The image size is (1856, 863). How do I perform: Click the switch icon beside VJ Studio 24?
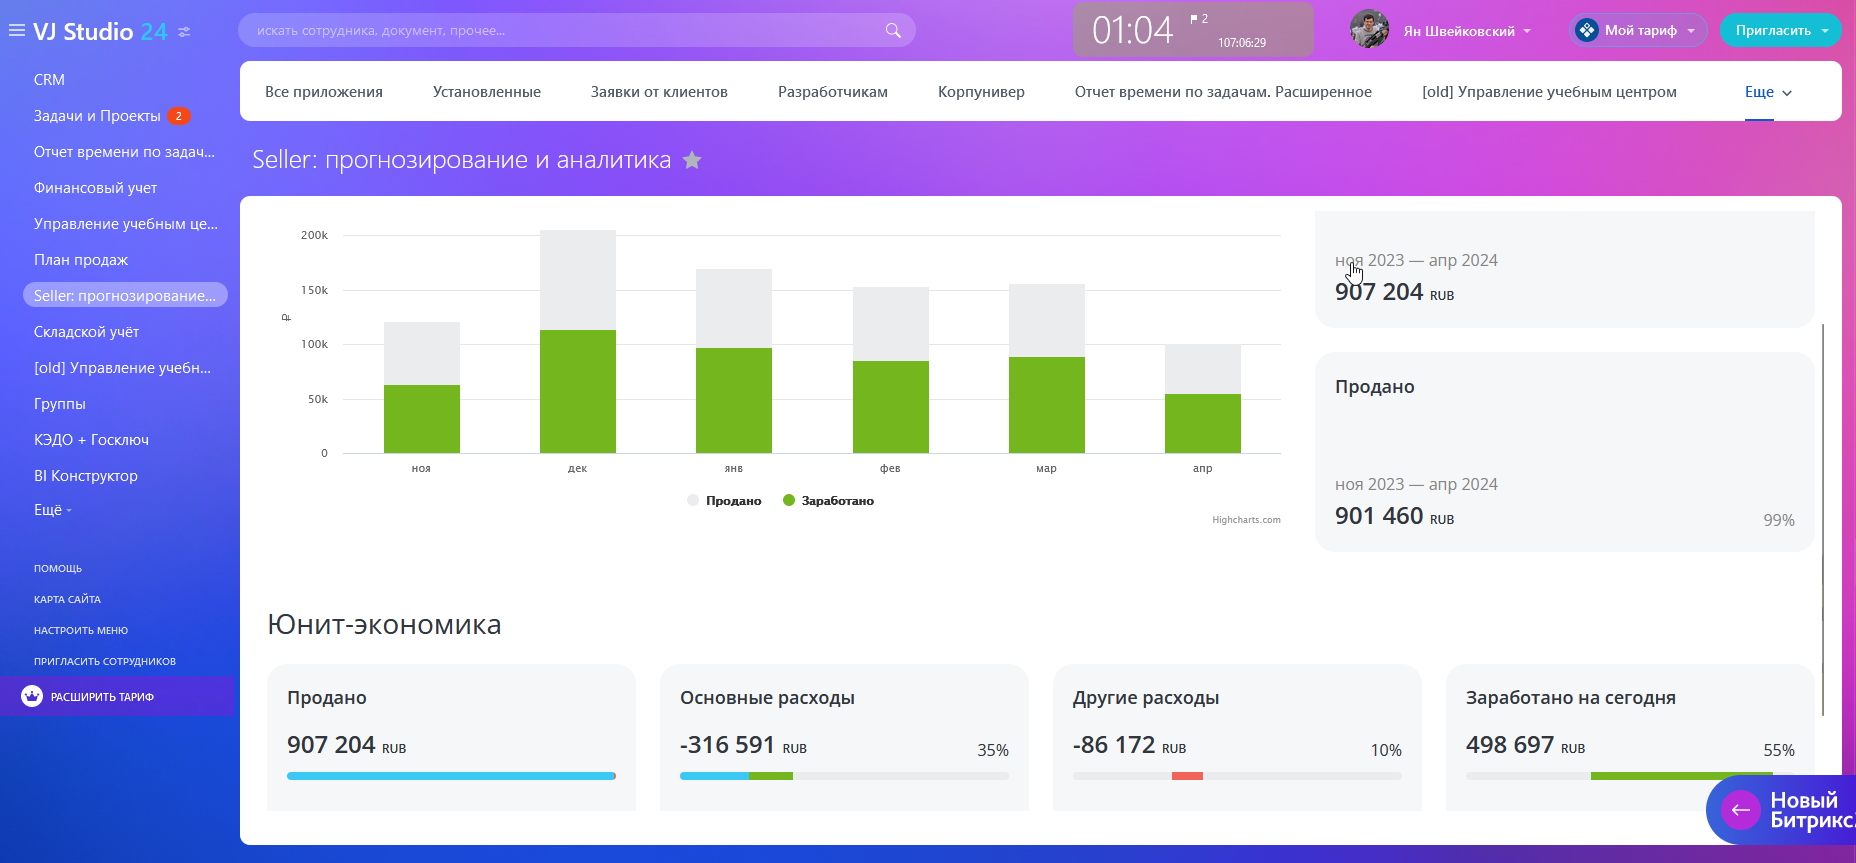click(184, 32)
